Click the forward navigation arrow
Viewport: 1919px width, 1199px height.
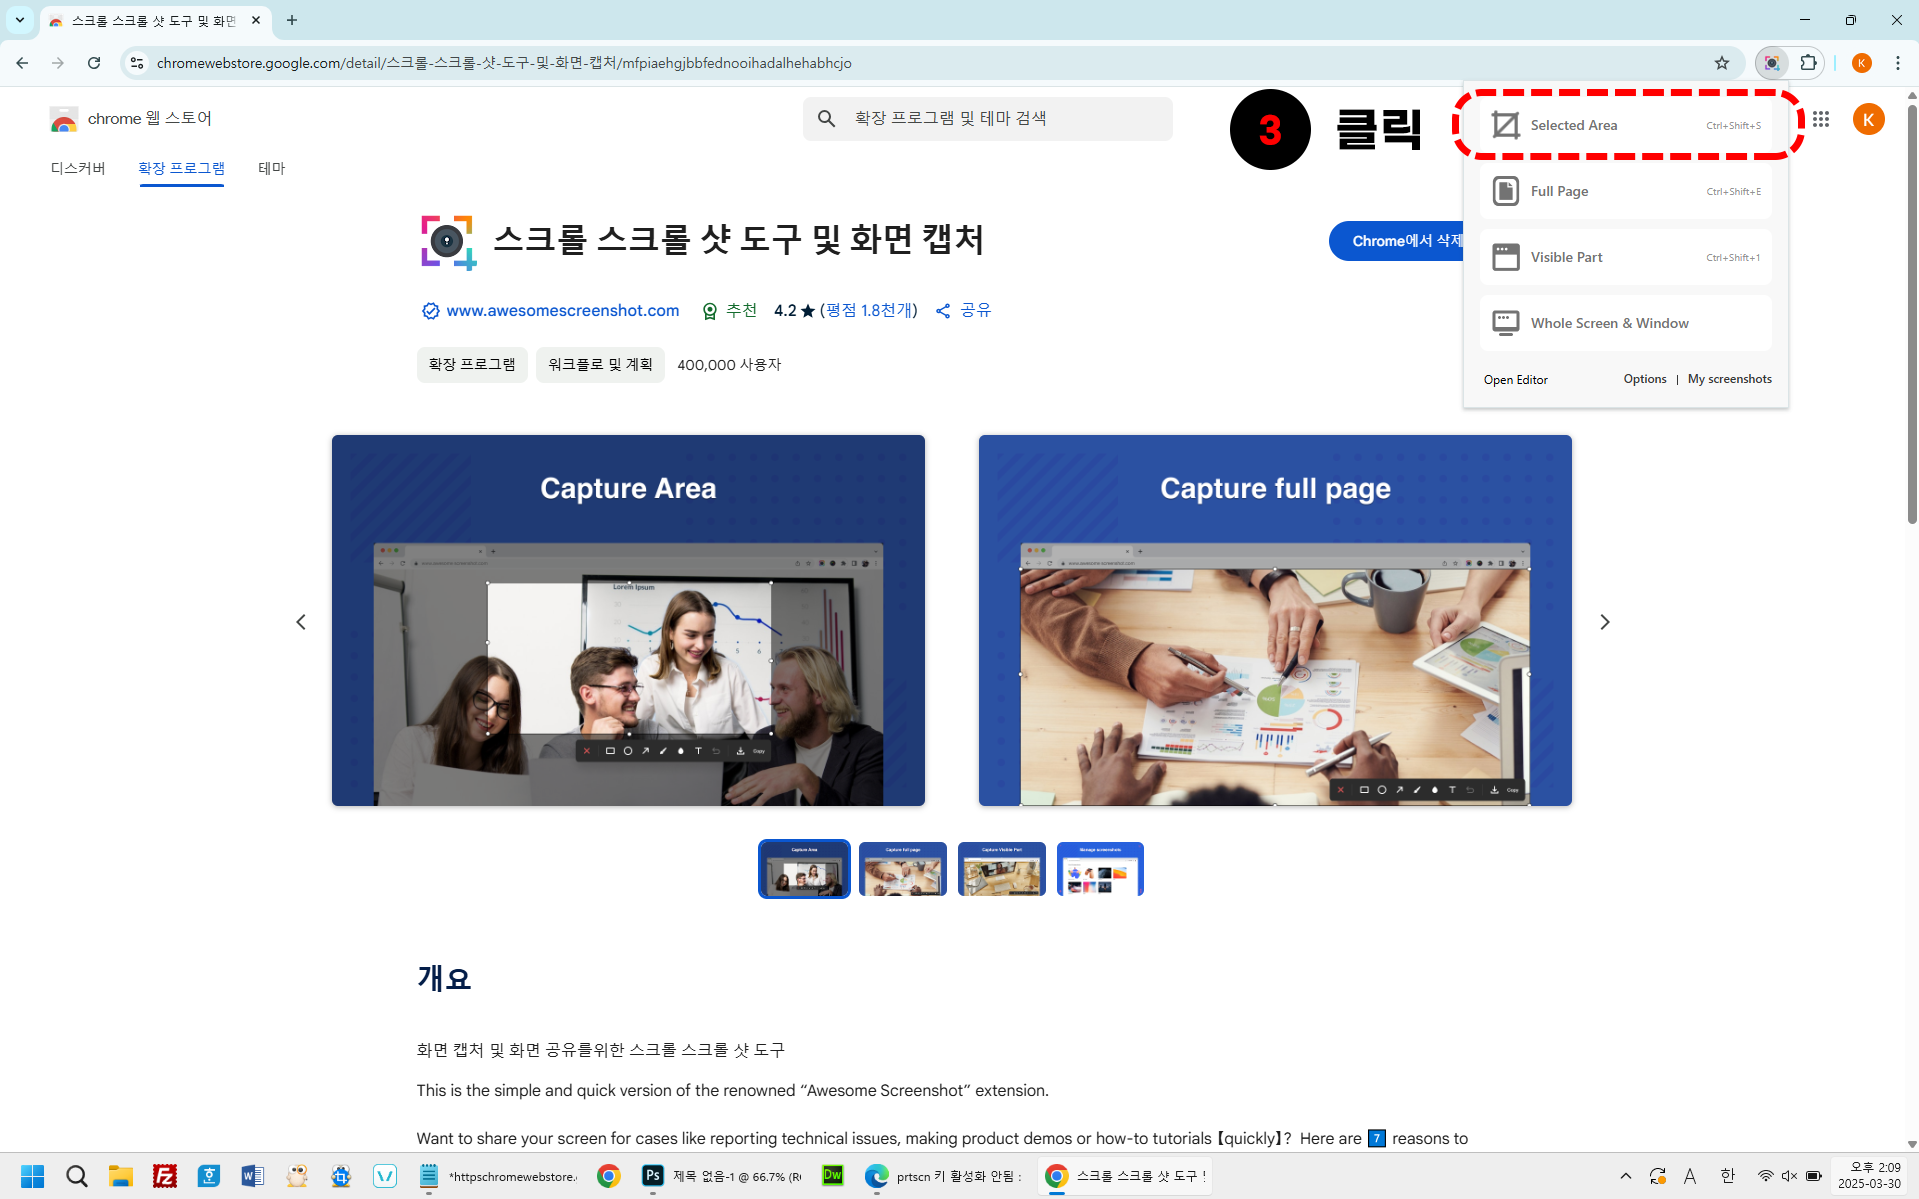click(x=58, y=63)
